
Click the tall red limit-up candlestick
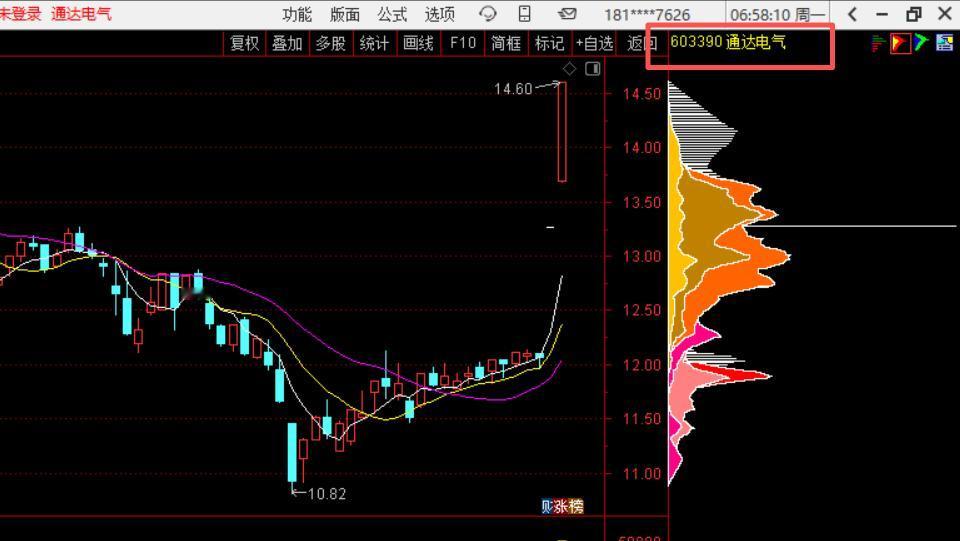click(562, 132)
